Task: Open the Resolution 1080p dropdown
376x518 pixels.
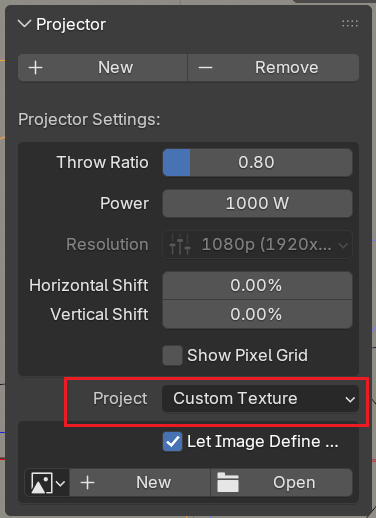Action: [257, 245]
